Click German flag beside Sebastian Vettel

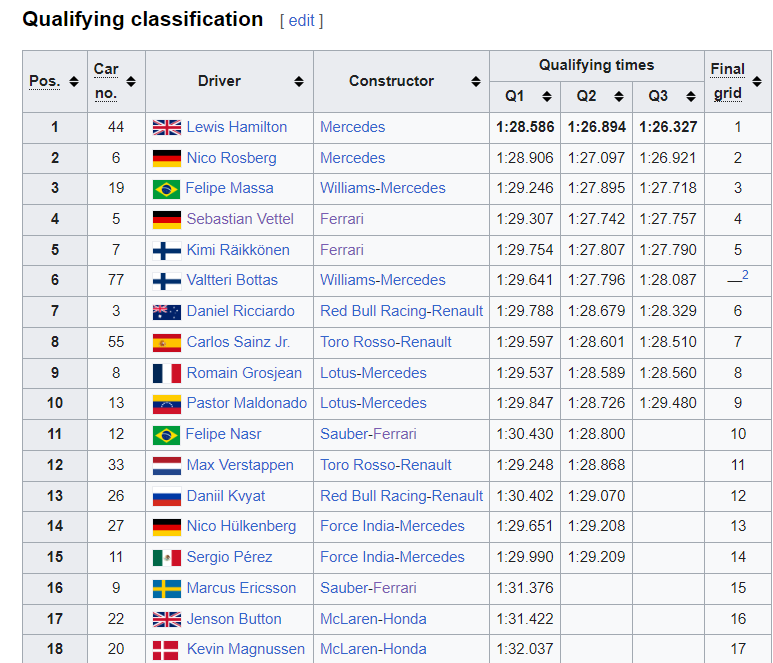click(x=167, y=220)
